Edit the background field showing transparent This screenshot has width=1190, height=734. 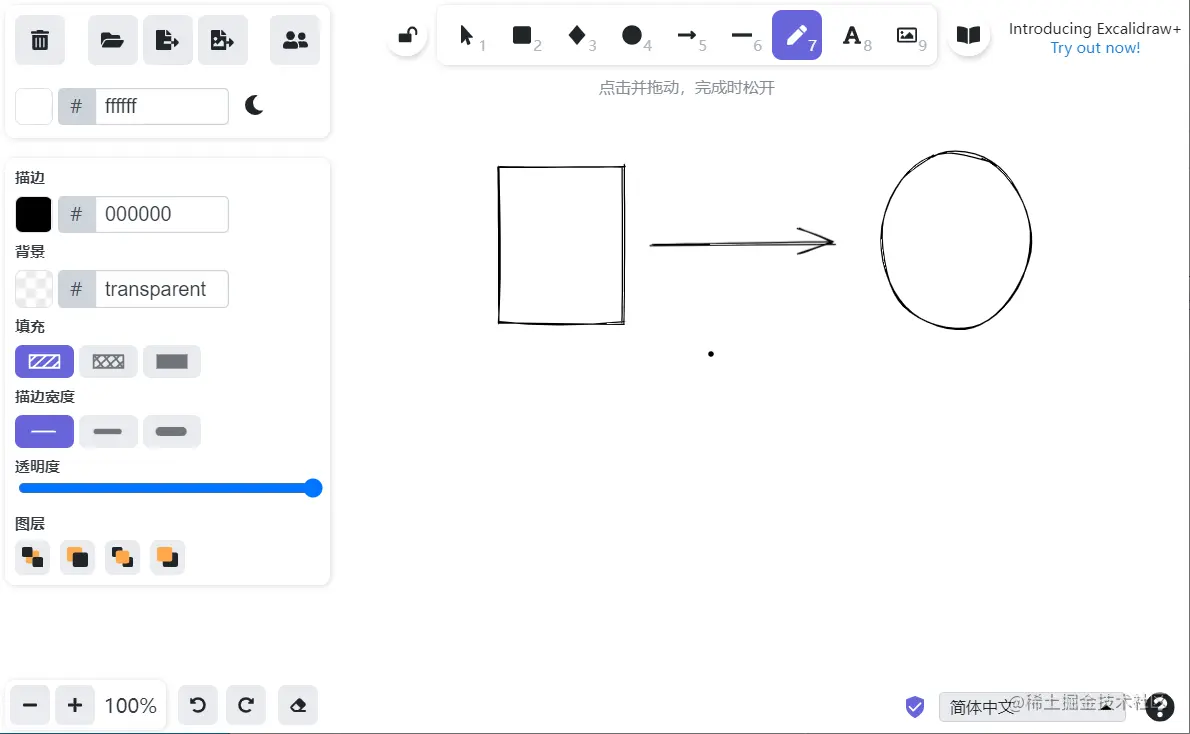click(162, 289)
